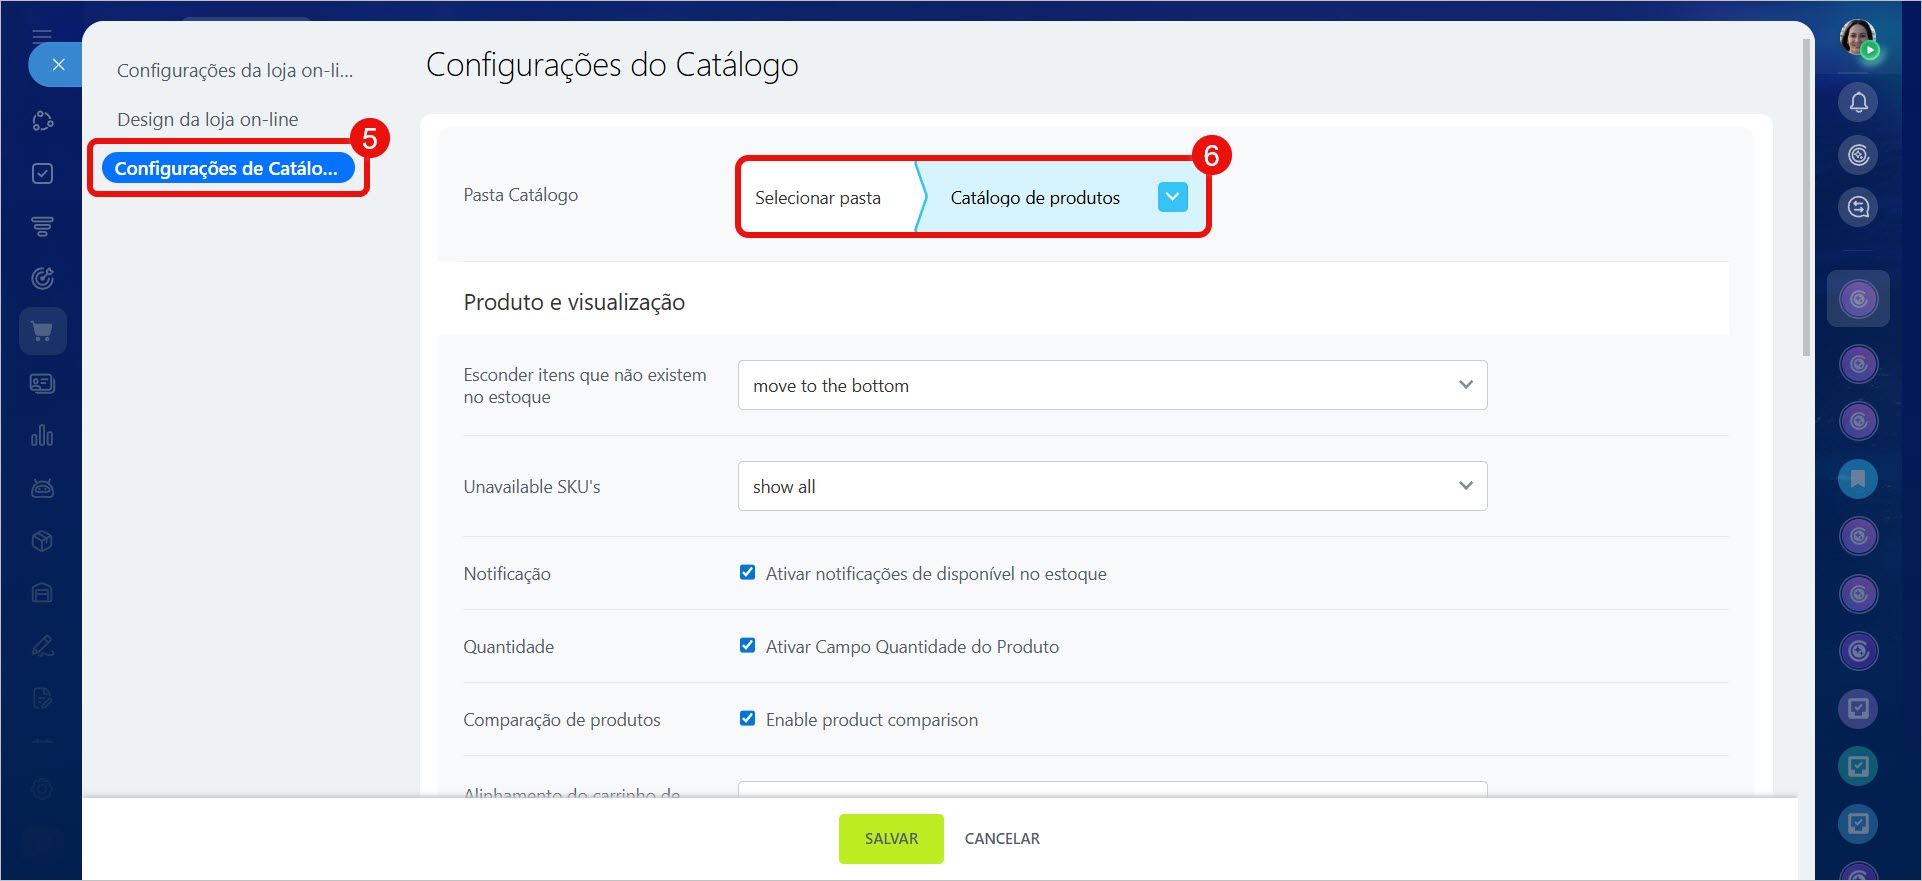1922x881 pixels.
Task: Open Configurações da loja on-line menu
Action: tap(235, 70)
